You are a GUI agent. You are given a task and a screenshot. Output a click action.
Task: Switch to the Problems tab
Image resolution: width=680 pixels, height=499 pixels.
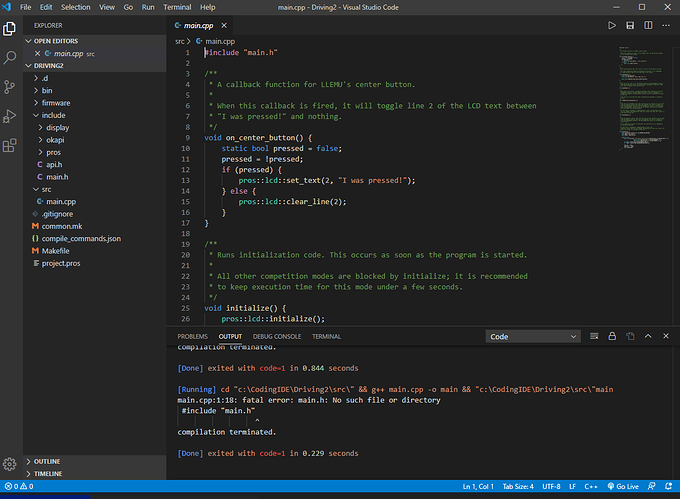(193, 336)
